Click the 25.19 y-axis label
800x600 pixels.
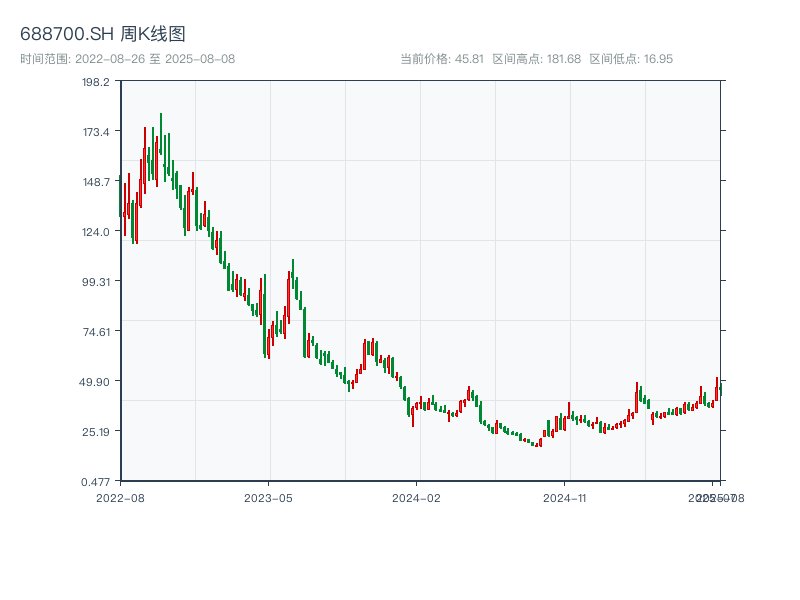point(96,432)
